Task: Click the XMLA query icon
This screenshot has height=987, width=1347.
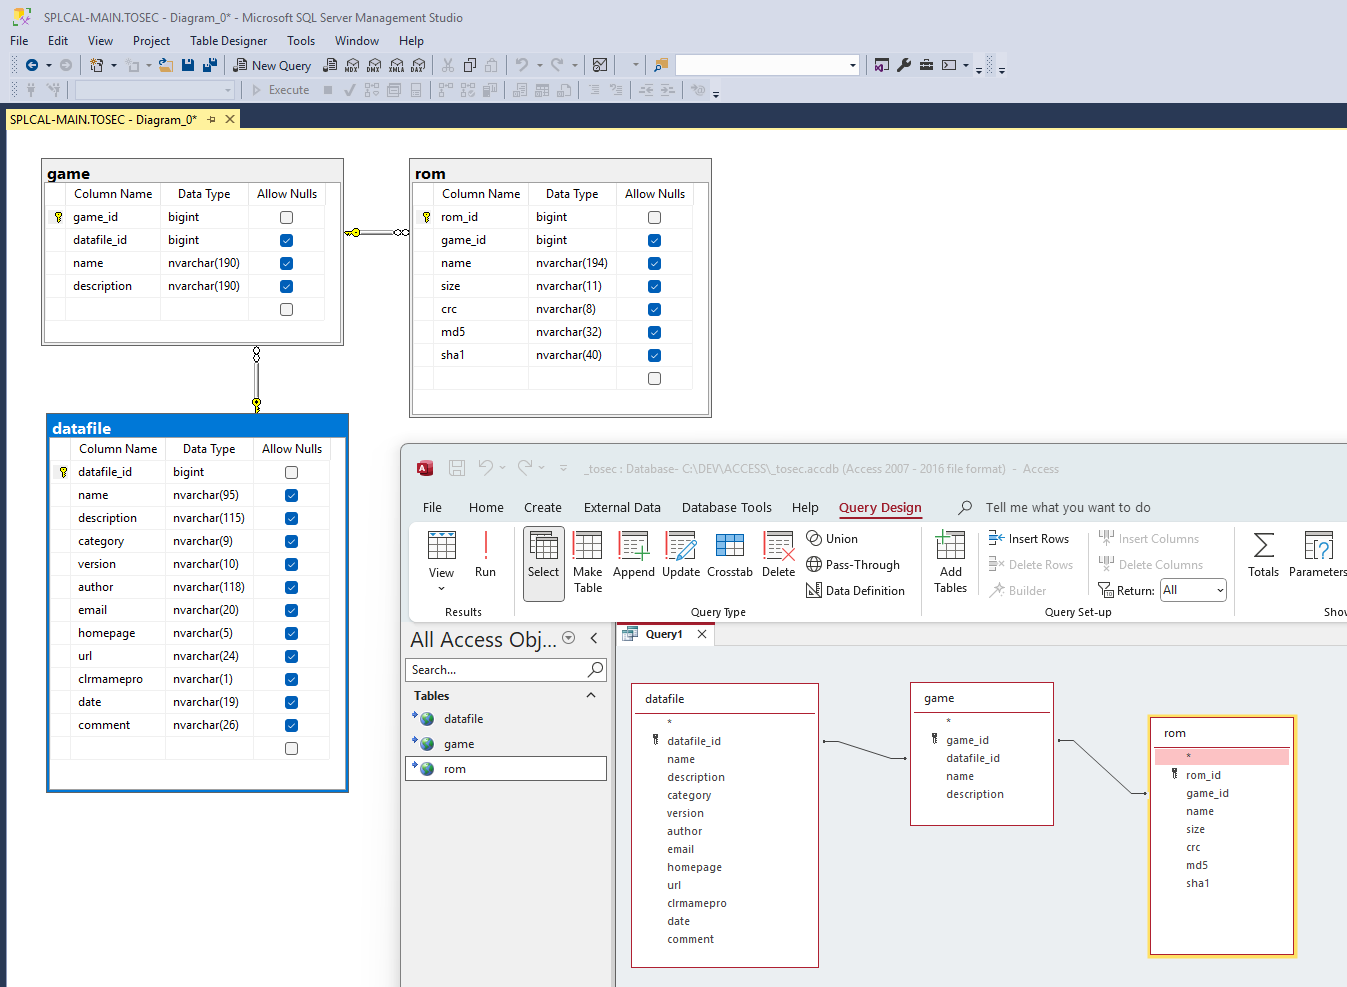Action: 397,65
